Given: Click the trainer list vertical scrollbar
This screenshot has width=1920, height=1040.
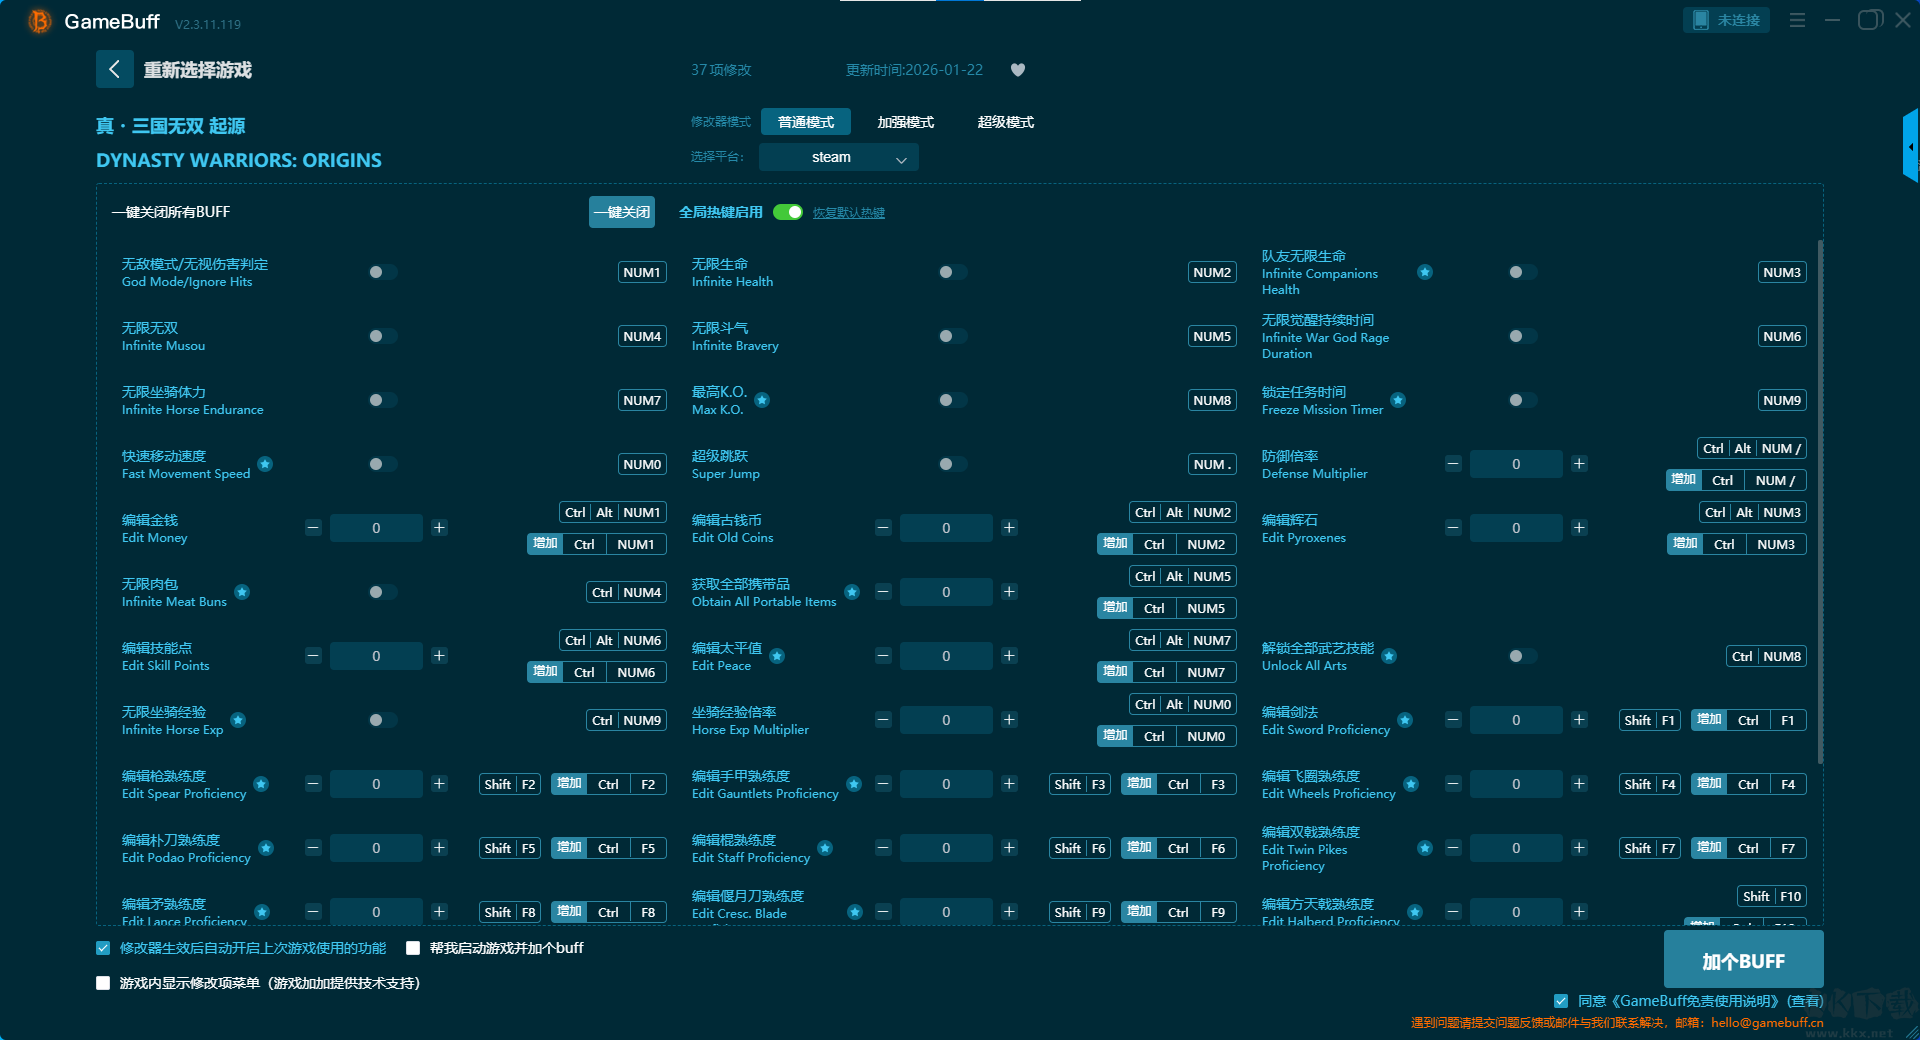Looking at the screenshot, I should click(1820, 500).
